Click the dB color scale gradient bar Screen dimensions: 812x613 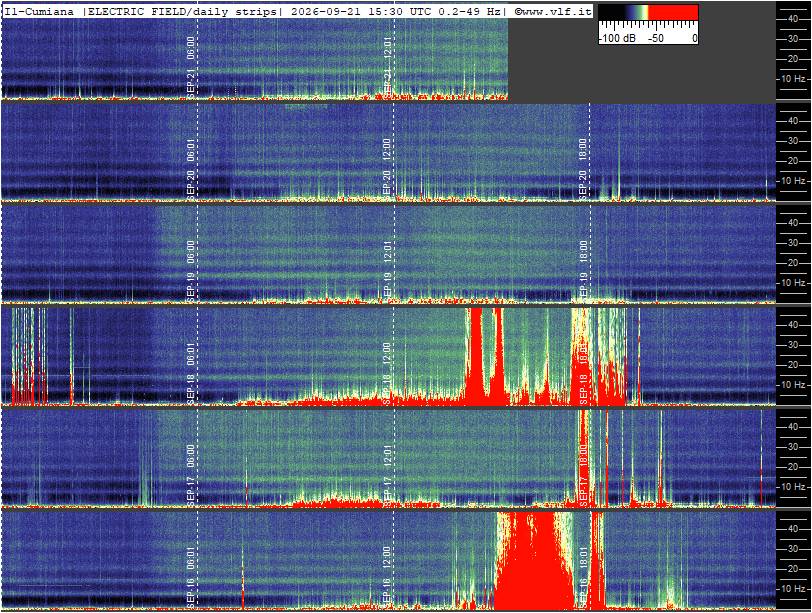648,12
